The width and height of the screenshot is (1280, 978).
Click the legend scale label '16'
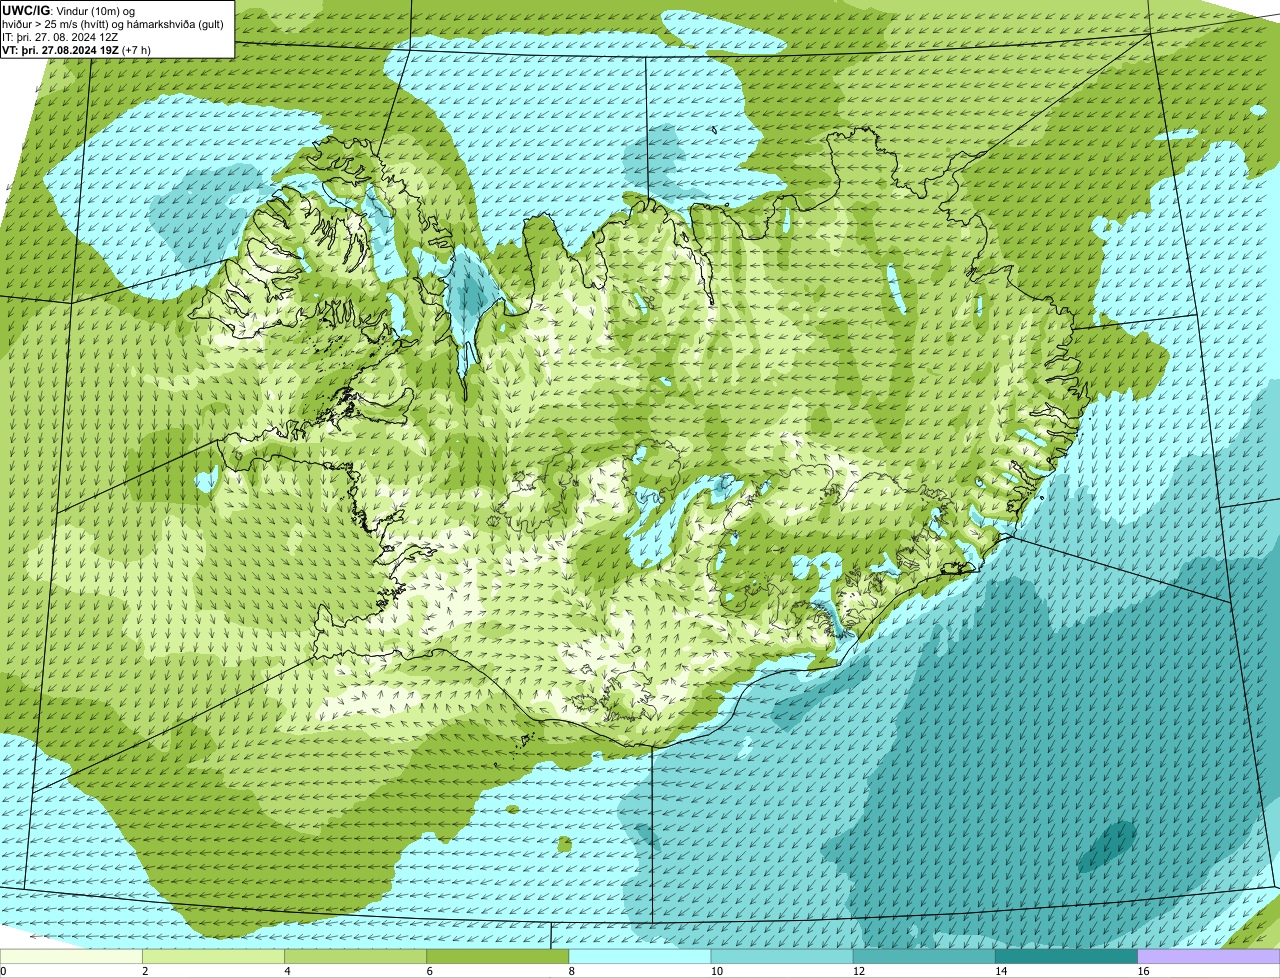[1142, 971]
